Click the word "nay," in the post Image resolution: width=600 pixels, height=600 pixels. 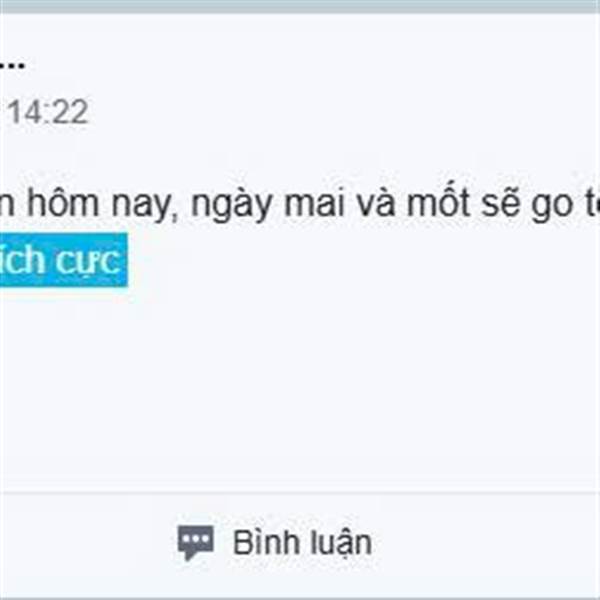[145, 206]
